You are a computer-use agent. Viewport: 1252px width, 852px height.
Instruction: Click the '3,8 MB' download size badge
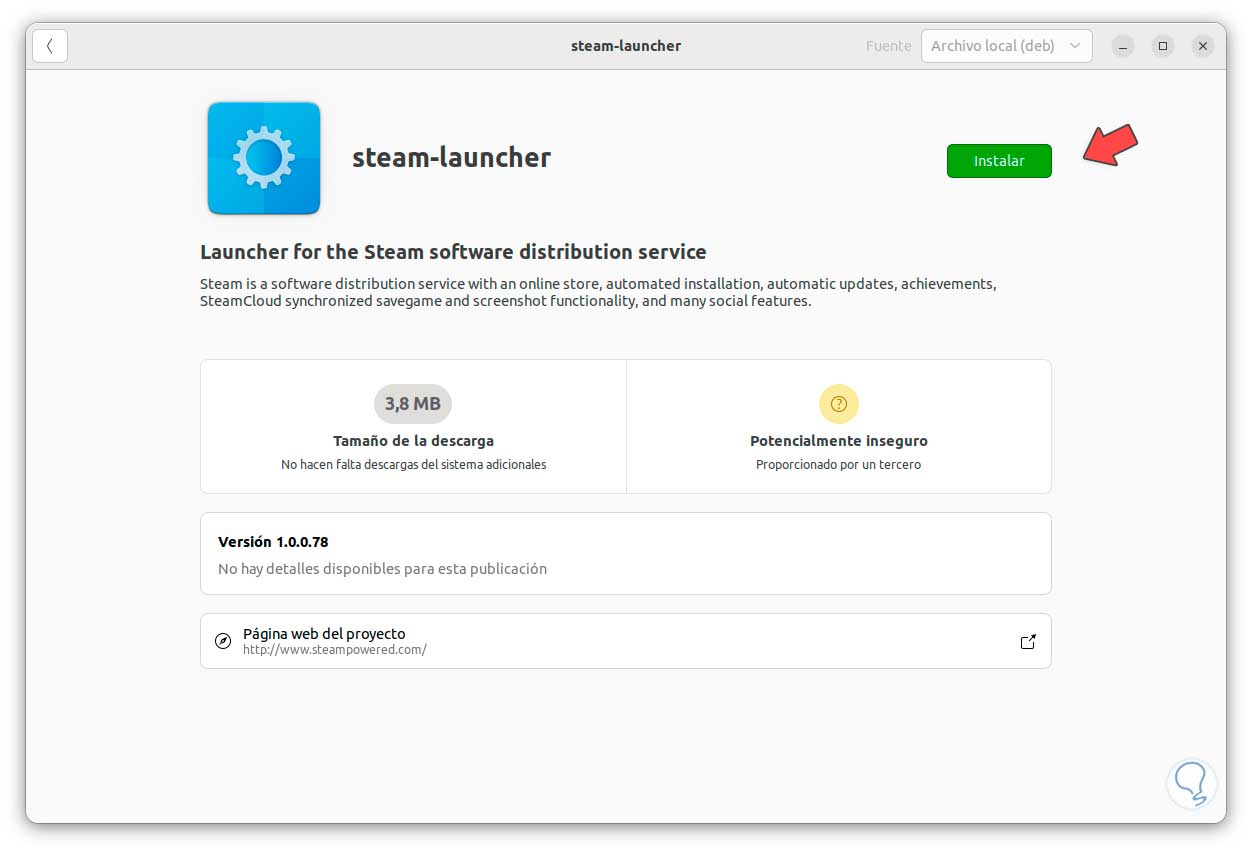coord(413,404)
